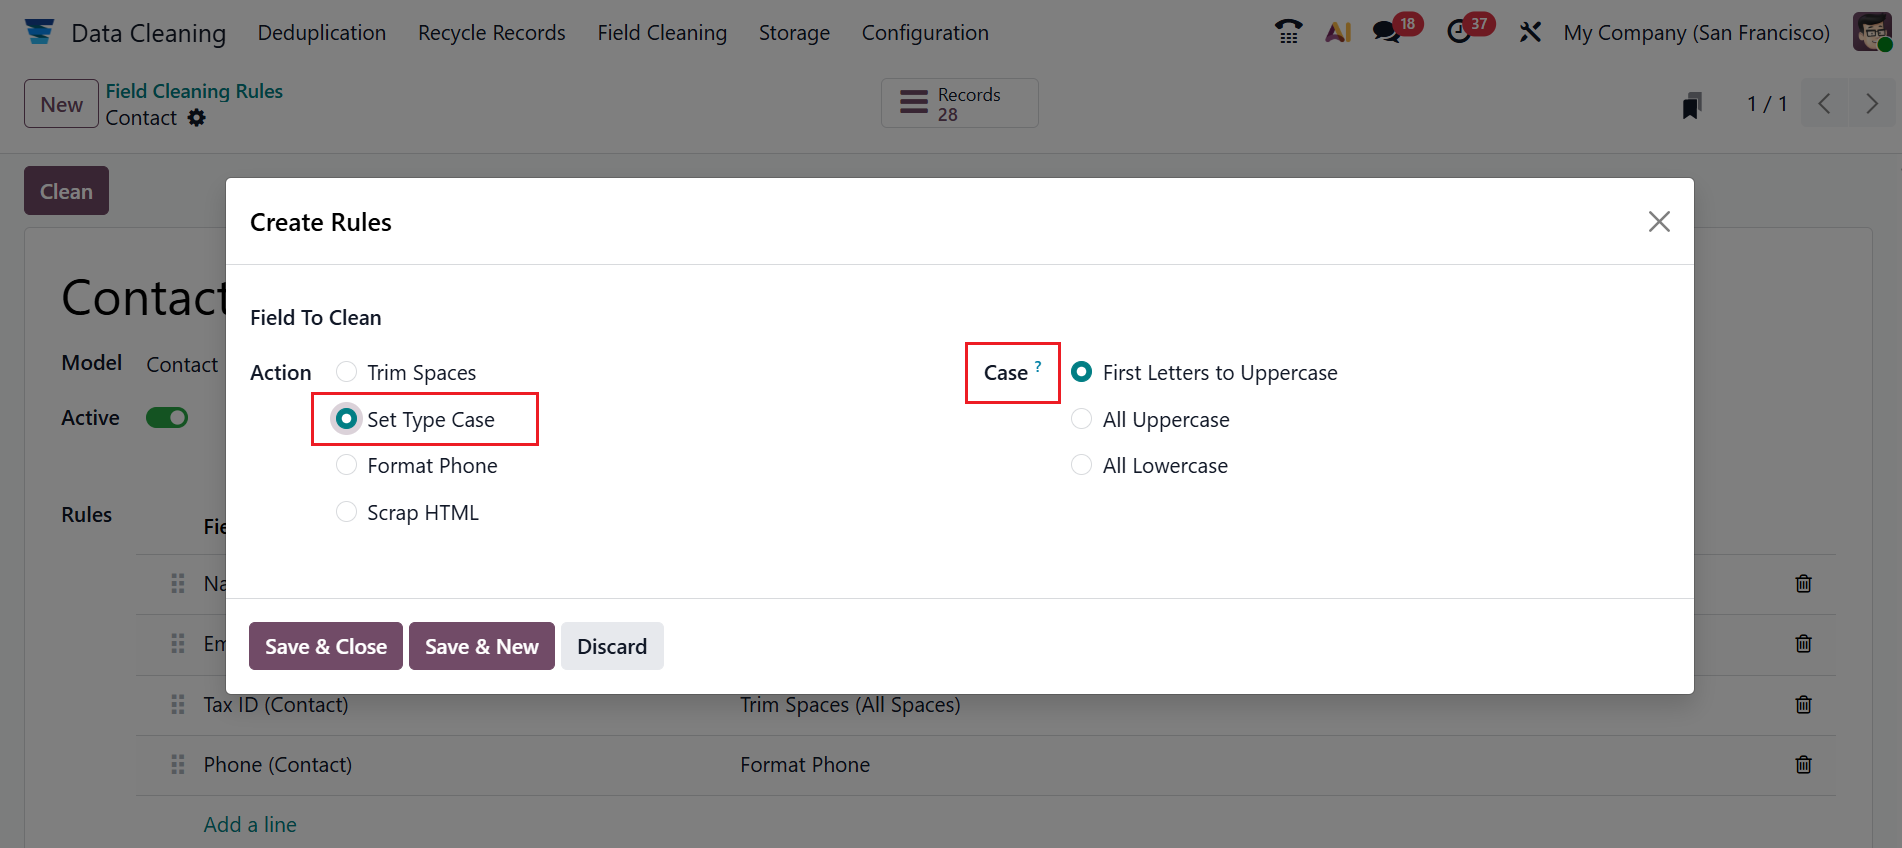Open the debug tools wrench icon
The width and height of the screenshot is (1902, 848).
click(x=1530, y=32)
